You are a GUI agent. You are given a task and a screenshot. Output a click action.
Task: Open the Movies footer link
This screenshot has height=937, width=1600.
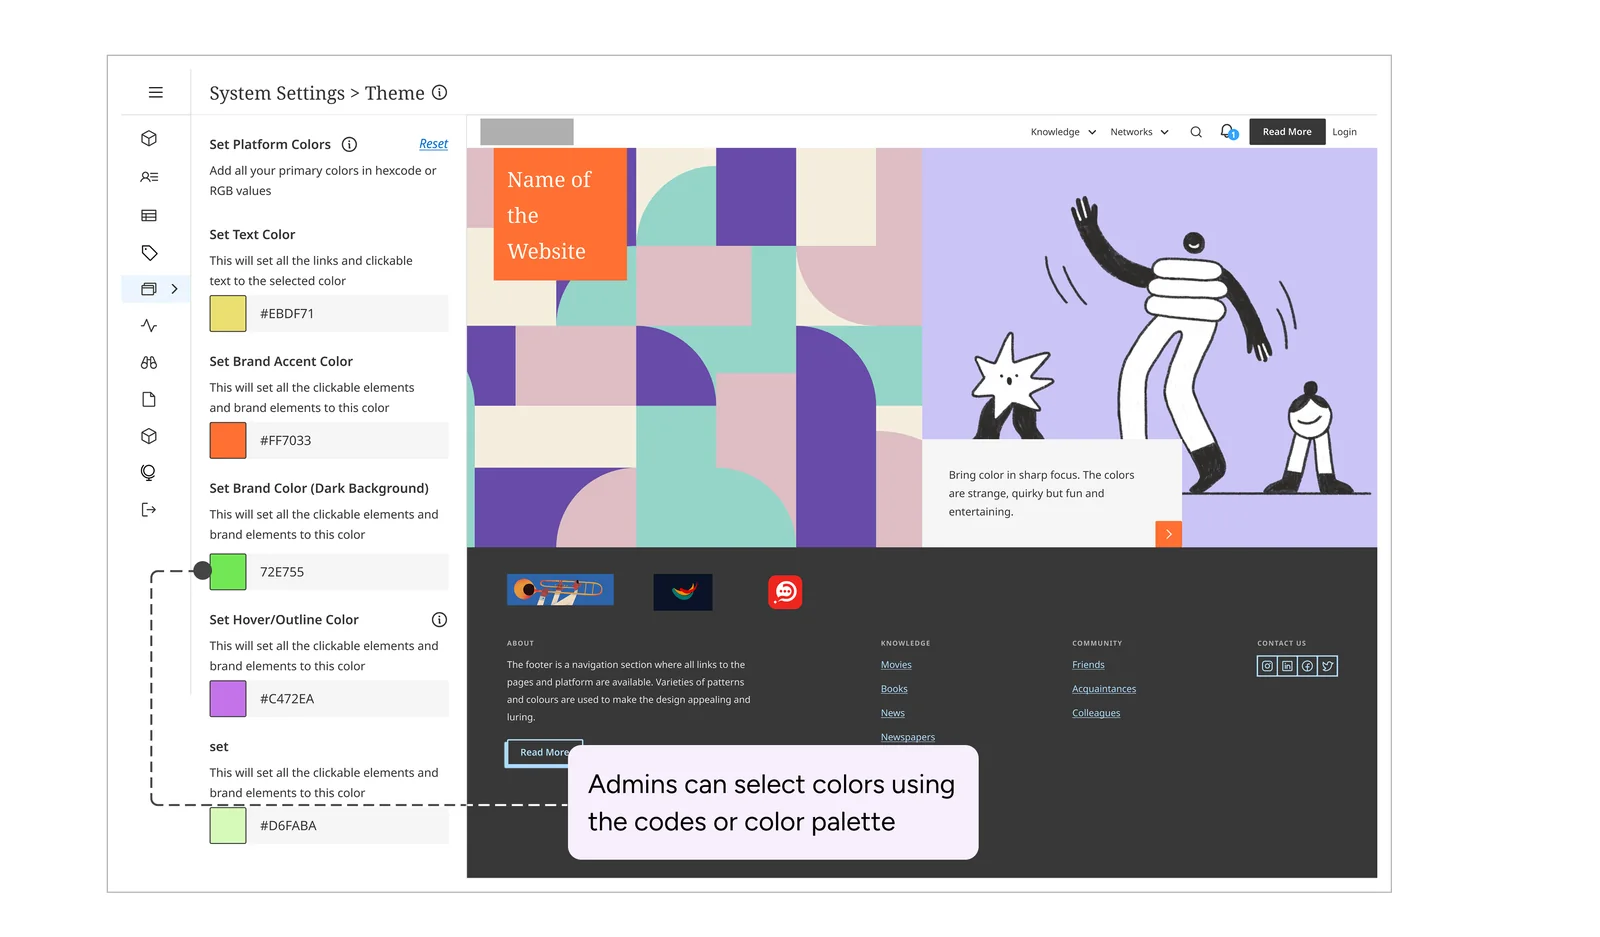[x=896, y=665]
